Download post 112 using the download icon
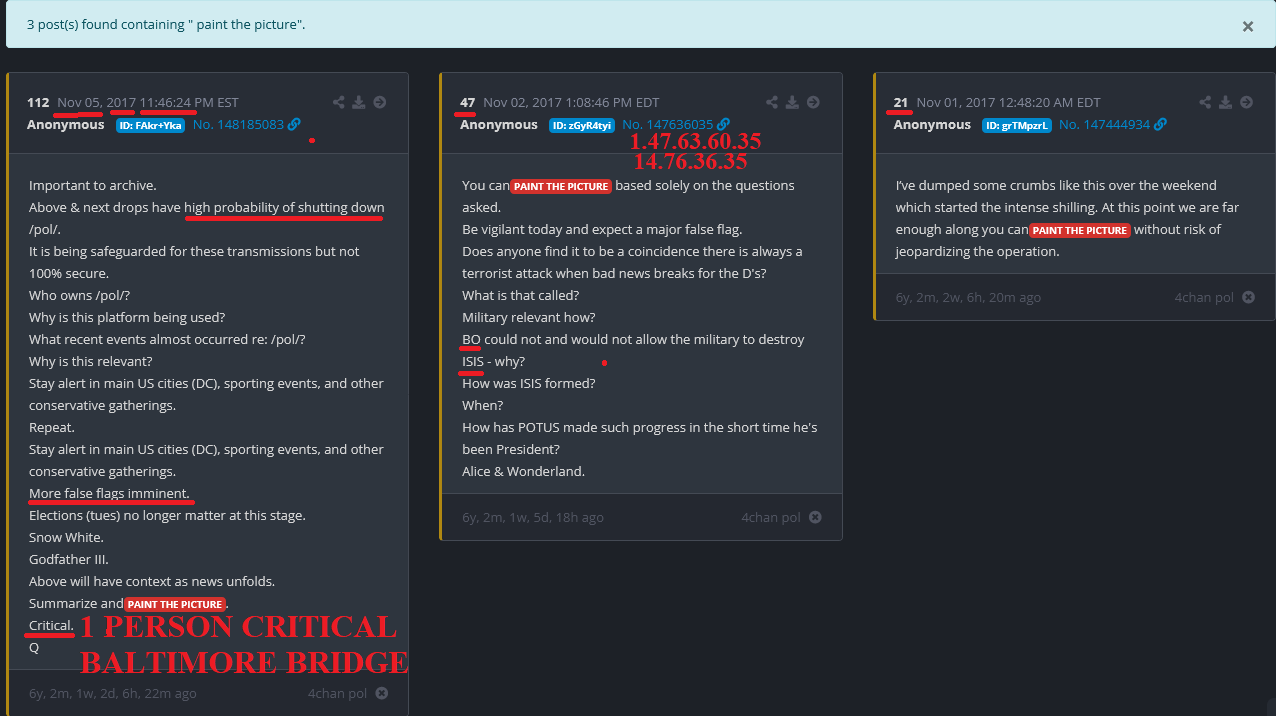Screen dimensions: 1276x716 [359, 102]
